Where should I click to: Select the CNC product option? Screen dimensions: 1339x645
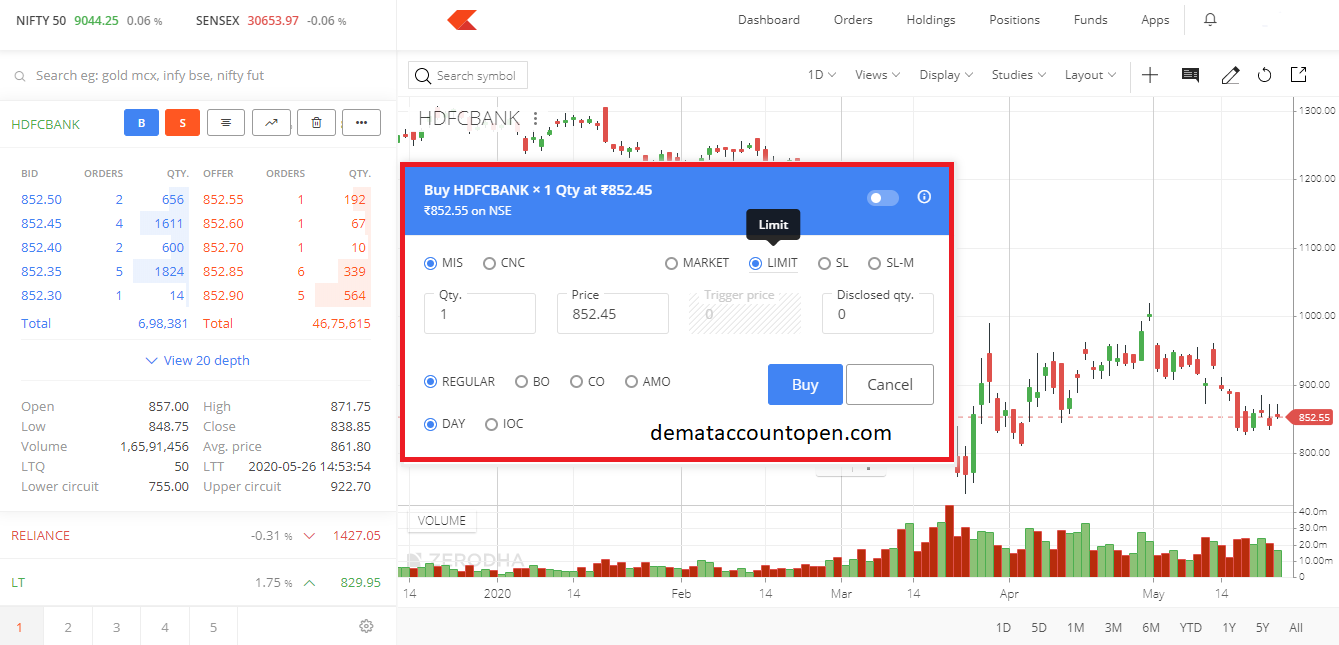[504, 263]
